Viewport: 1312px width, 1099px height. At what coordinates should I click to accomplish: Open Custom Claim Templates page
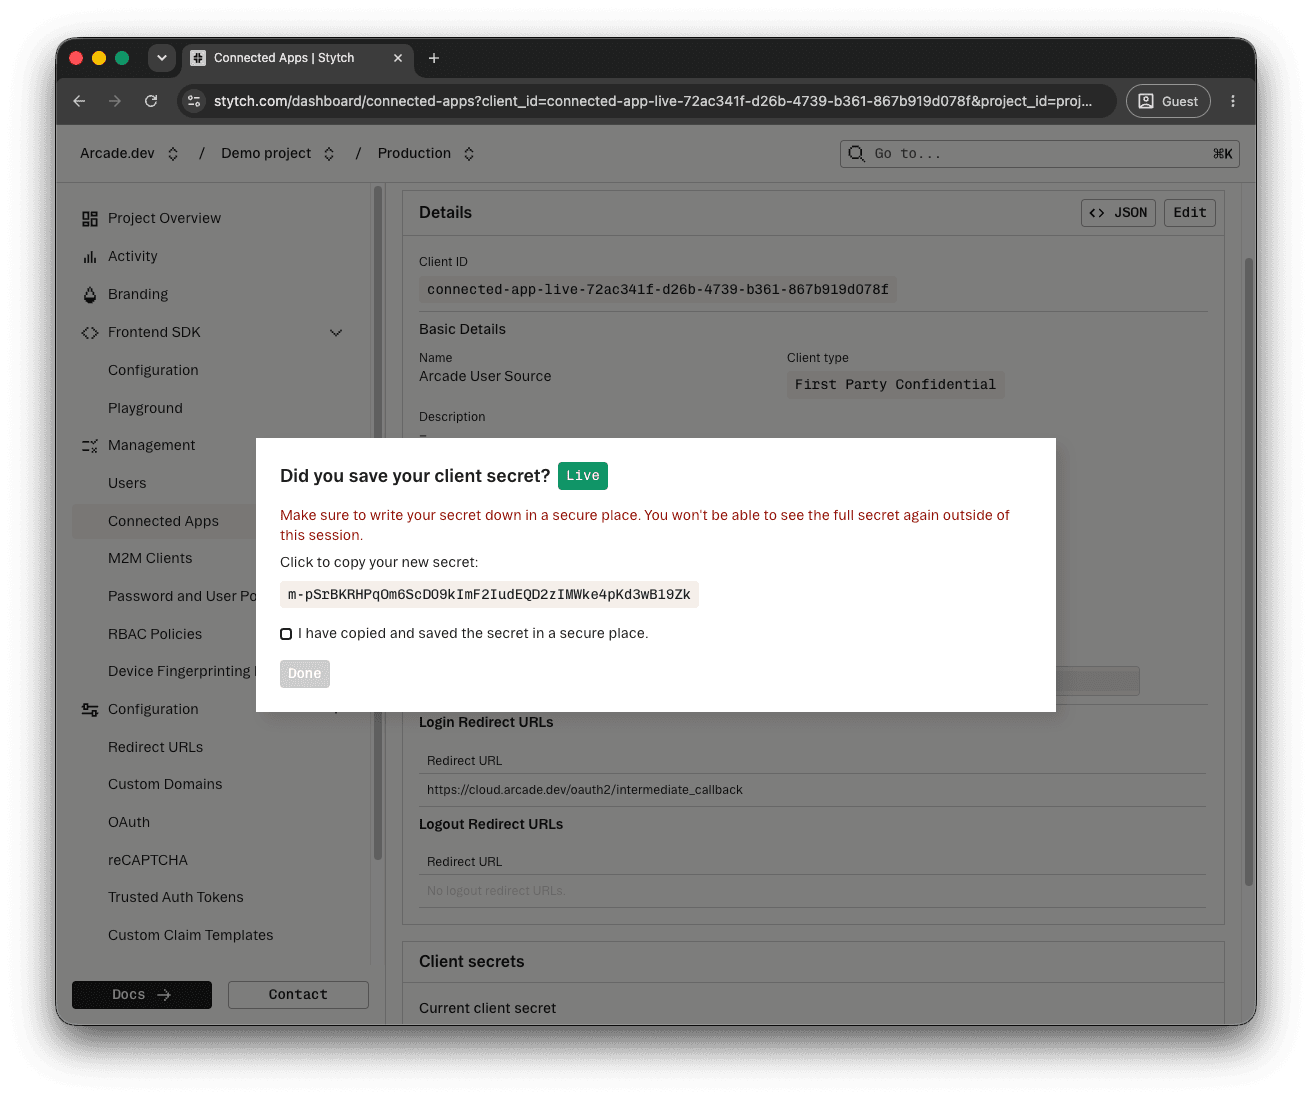(190, 936)
